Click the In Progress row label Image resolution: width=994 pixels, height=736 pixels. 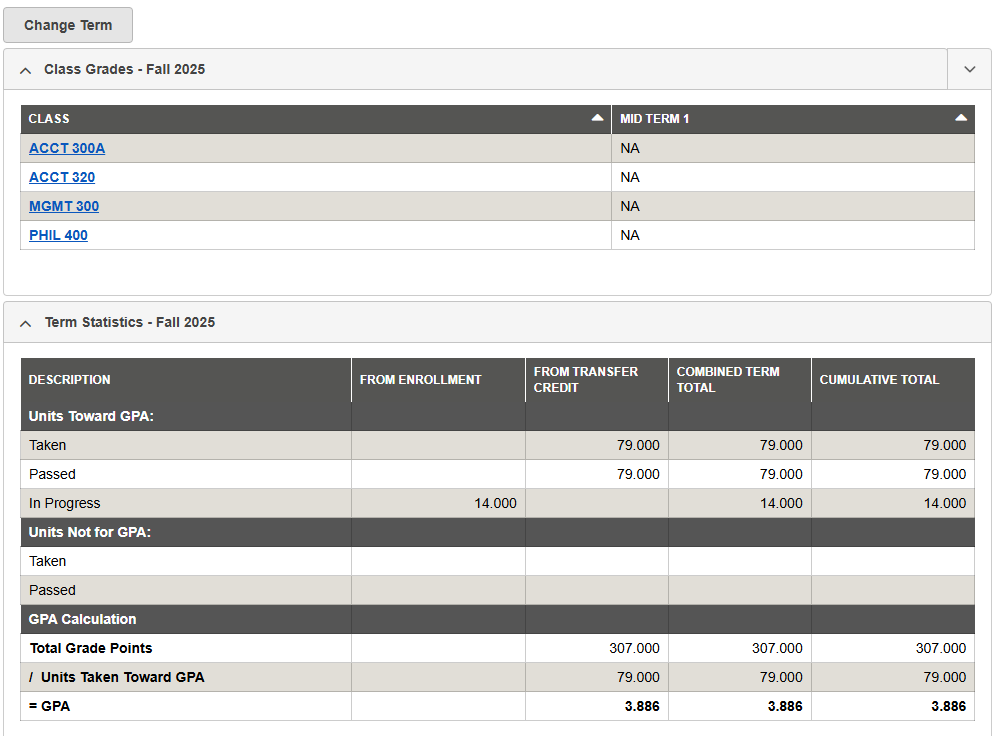click(65, 503)
